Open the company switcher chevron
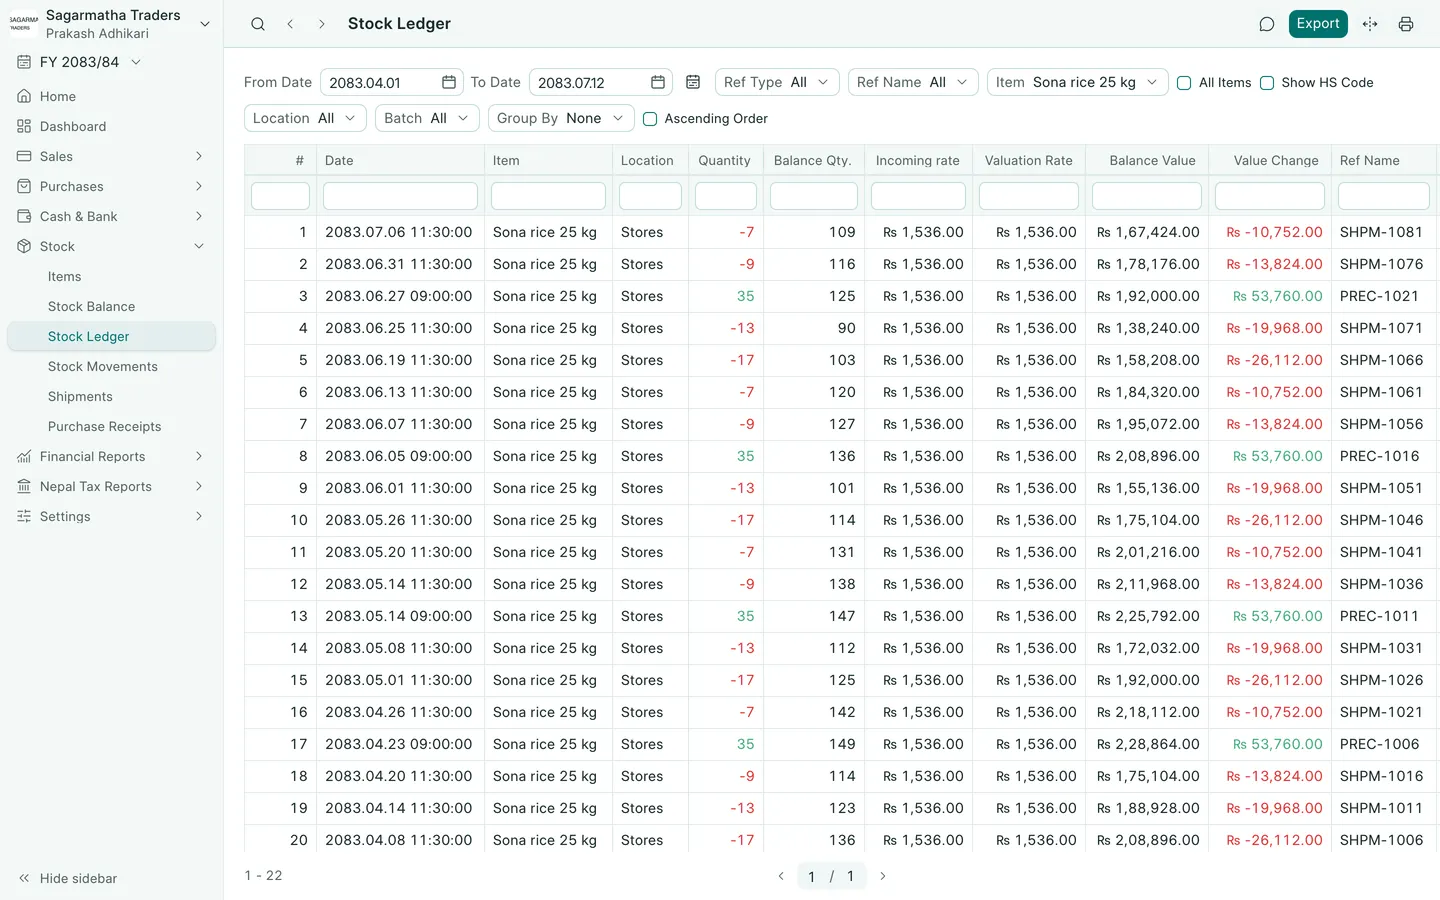1440x900 pixels. 205,24
